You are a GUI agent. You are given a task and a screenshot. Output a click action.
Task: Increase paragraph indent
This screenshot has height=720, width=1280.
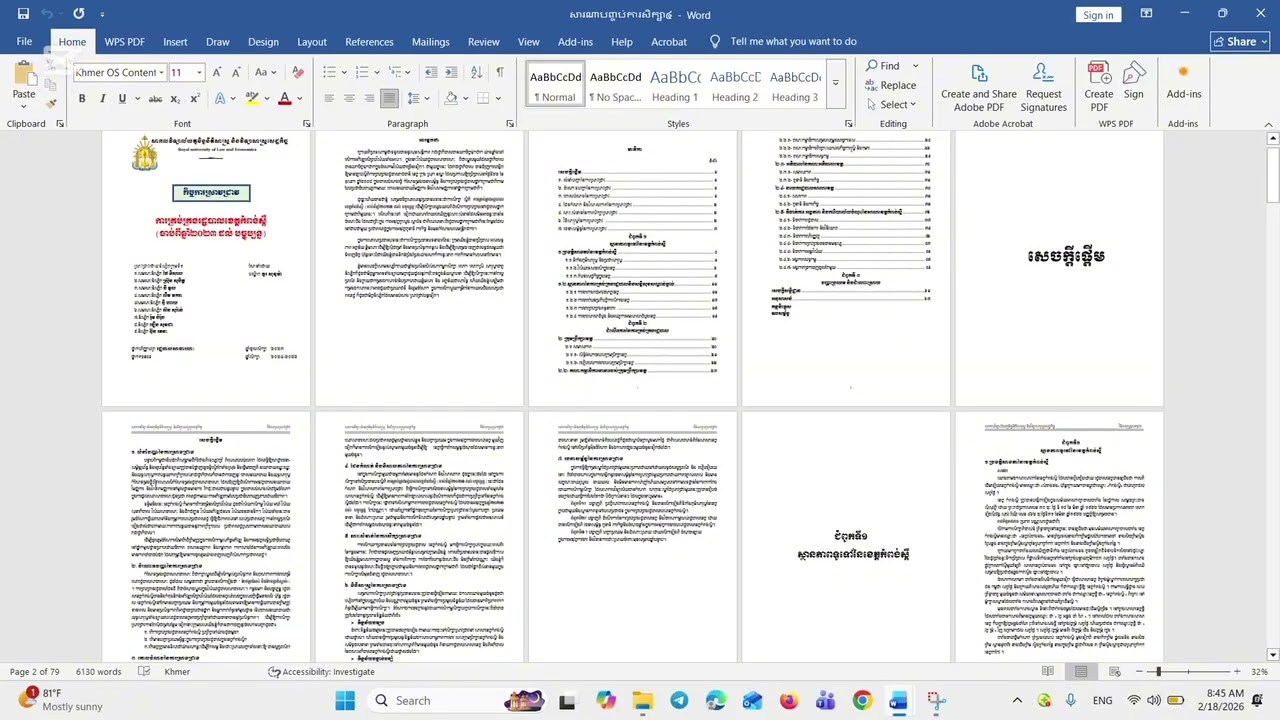coord(451,72)
